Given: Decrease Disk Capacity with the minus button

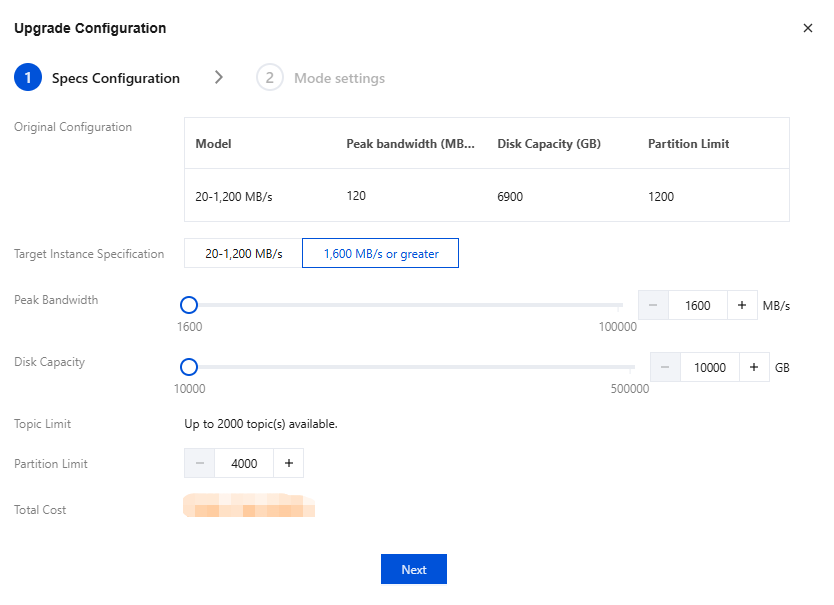Looking at the screenshot, I should tap(665, 367).
